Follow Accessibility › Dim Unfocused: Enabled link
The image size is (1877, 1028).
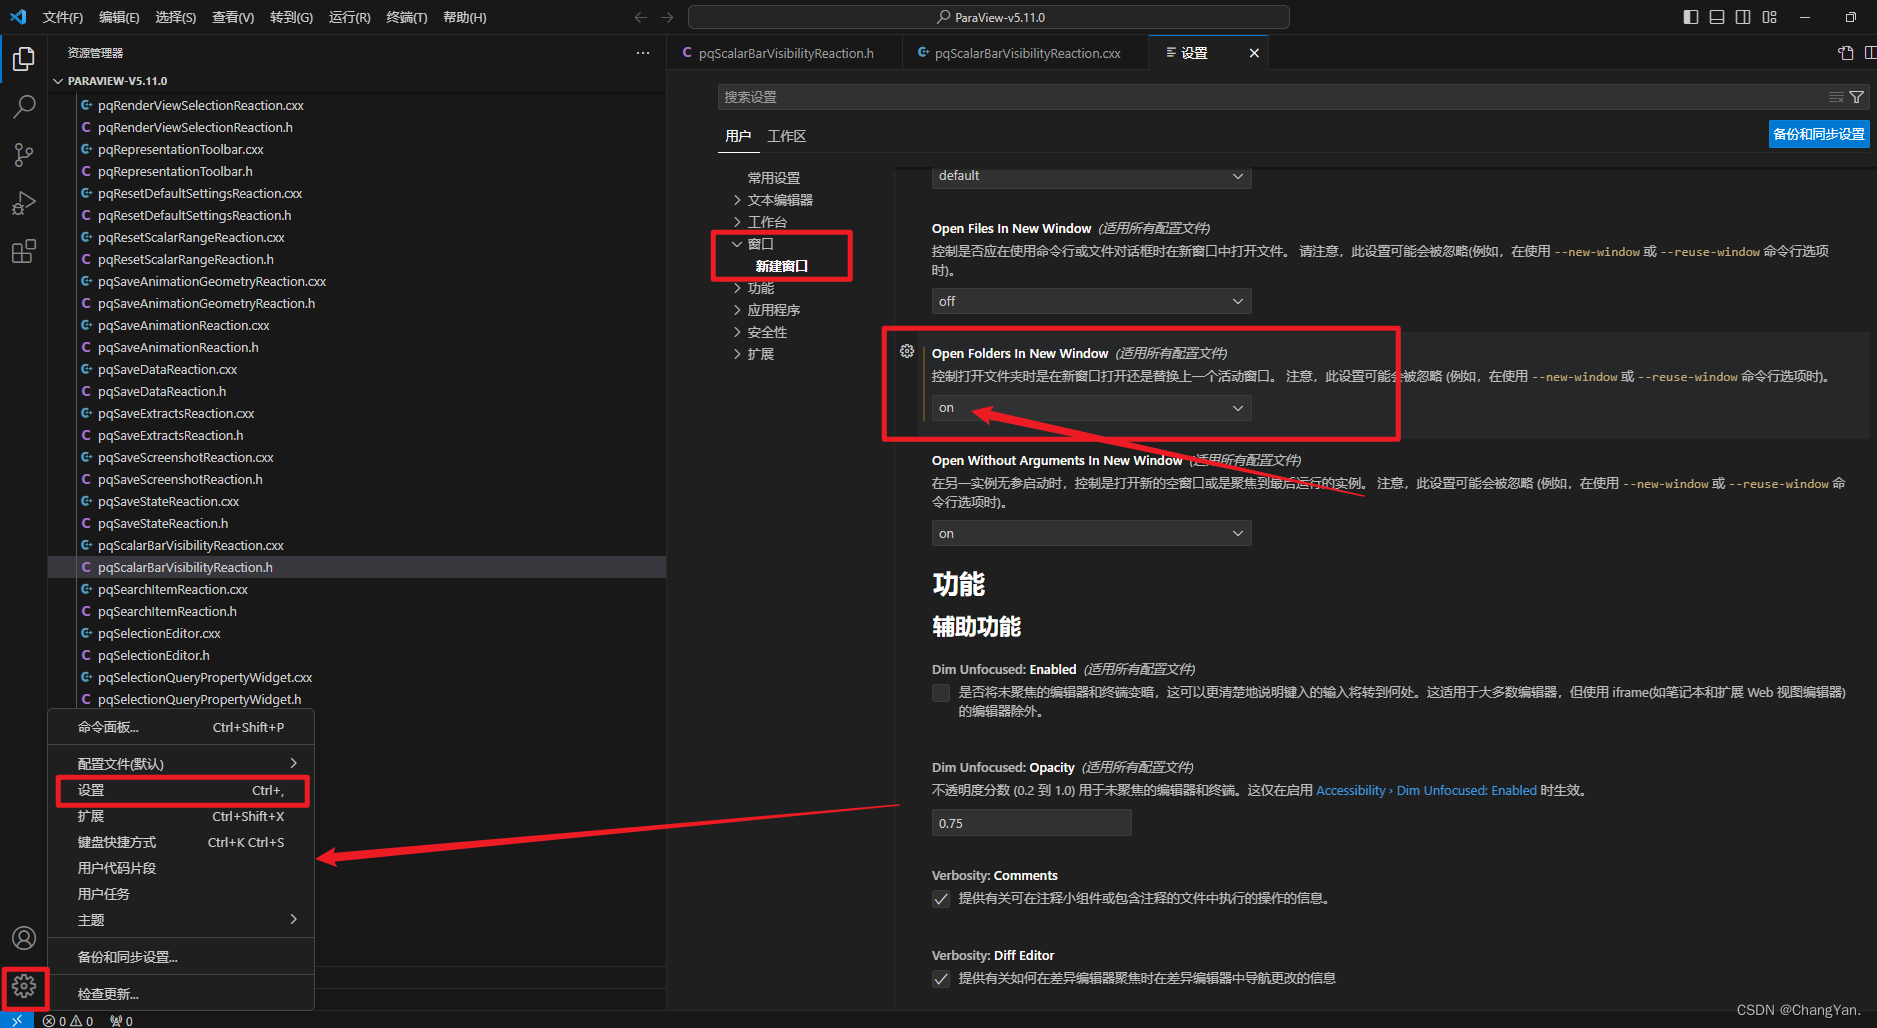click(1426, 791)
